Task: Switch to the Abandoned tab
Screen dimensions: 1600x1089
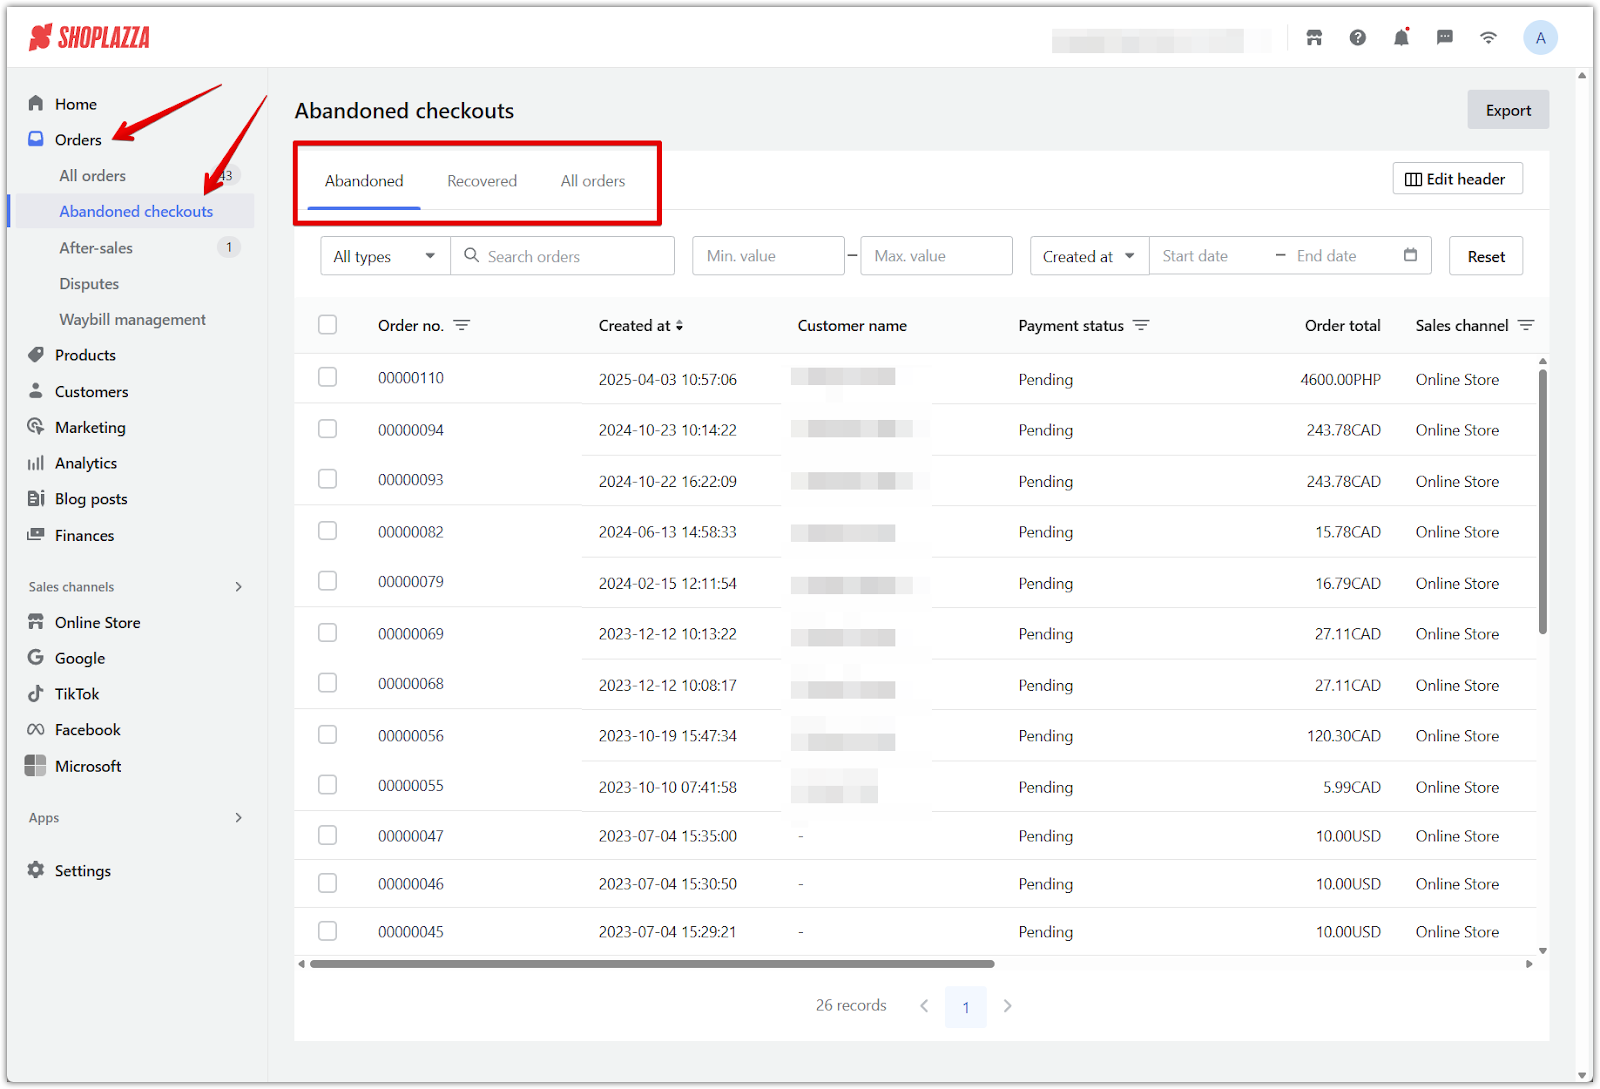Action: pyautogui.click(x=364, y=181)
